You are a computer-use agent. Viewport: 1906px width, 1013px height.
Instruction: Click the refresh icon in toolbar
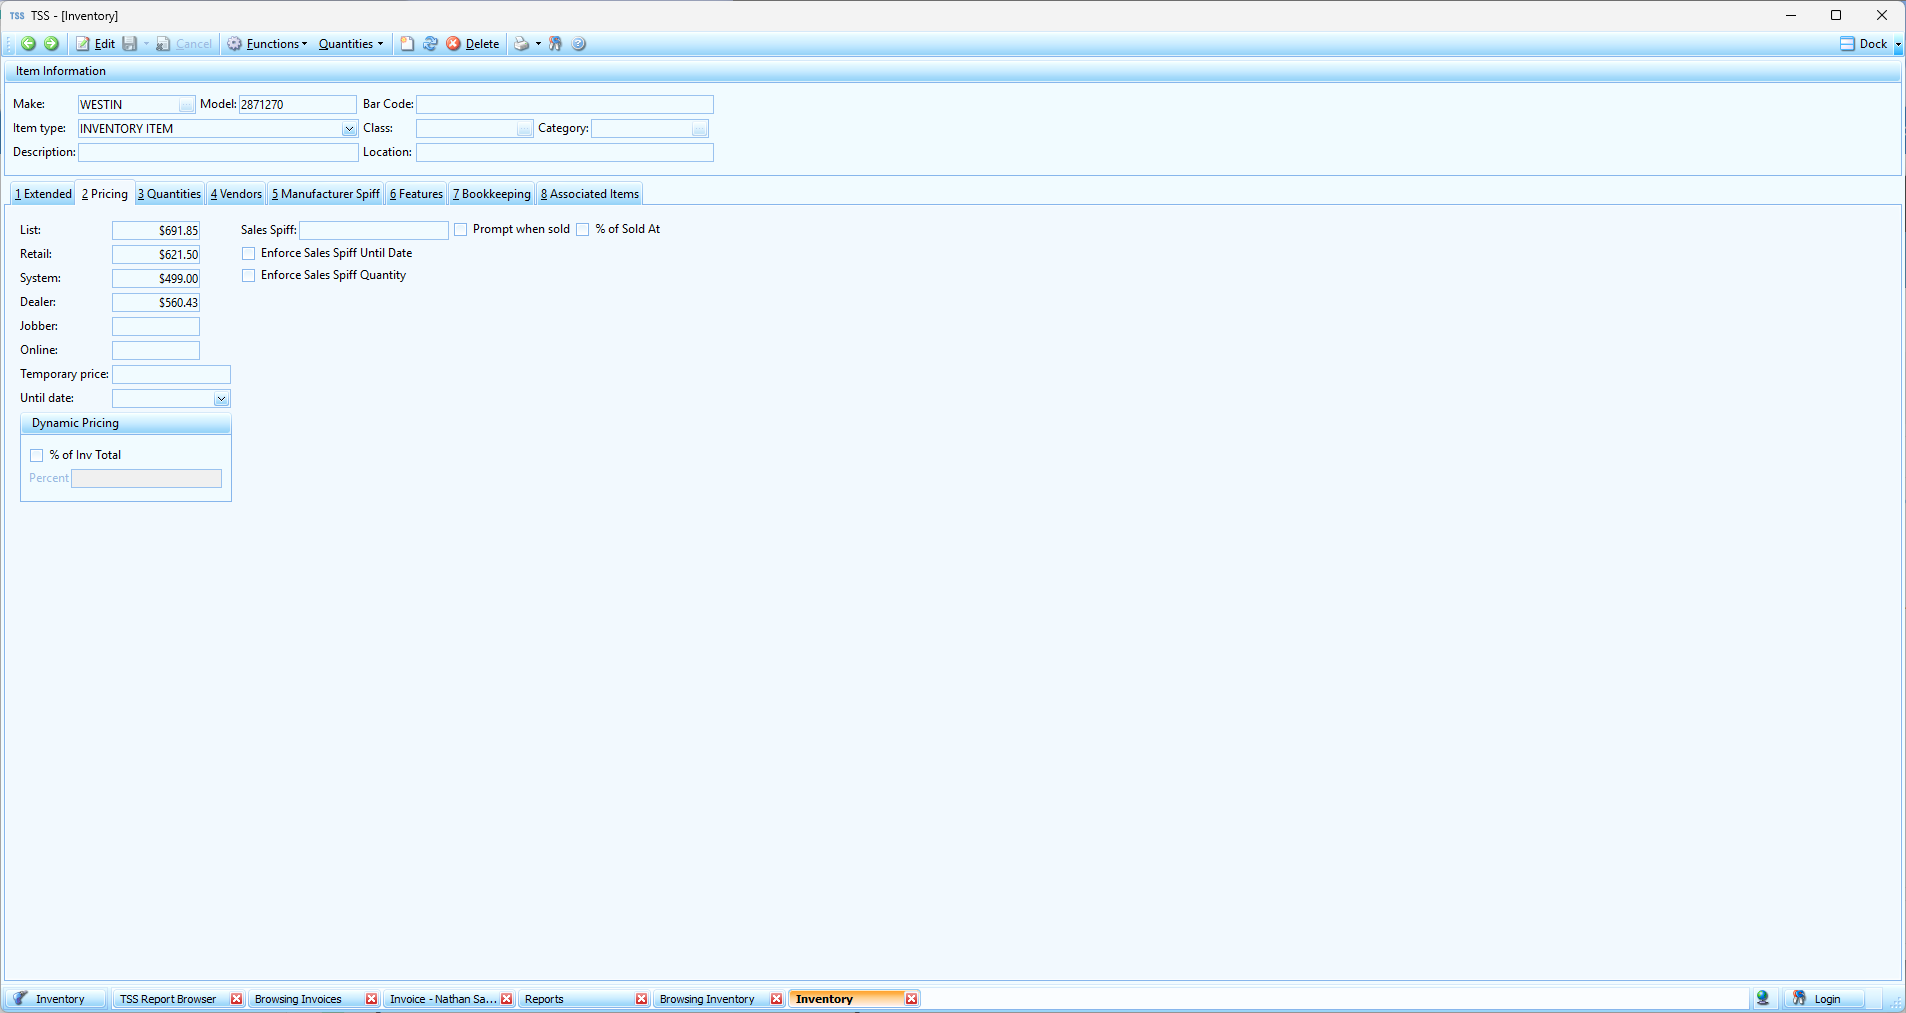(430, 44)
